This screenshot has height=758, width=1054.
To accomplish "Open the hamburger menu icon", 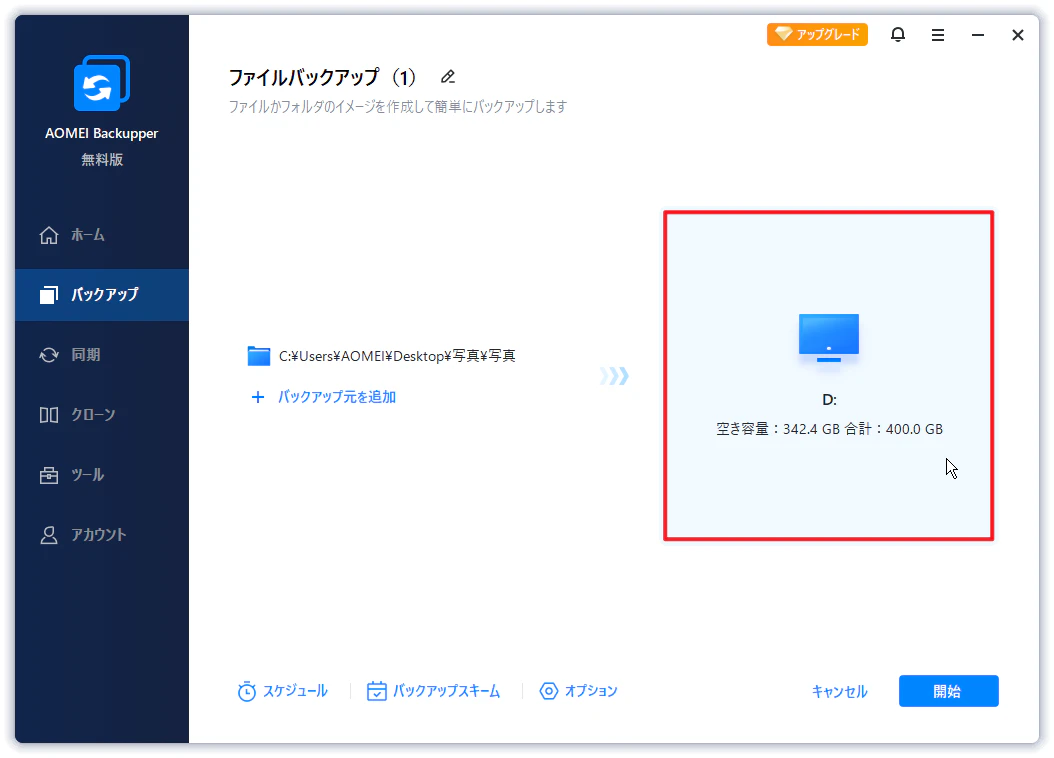I will (x=938, y=35).
